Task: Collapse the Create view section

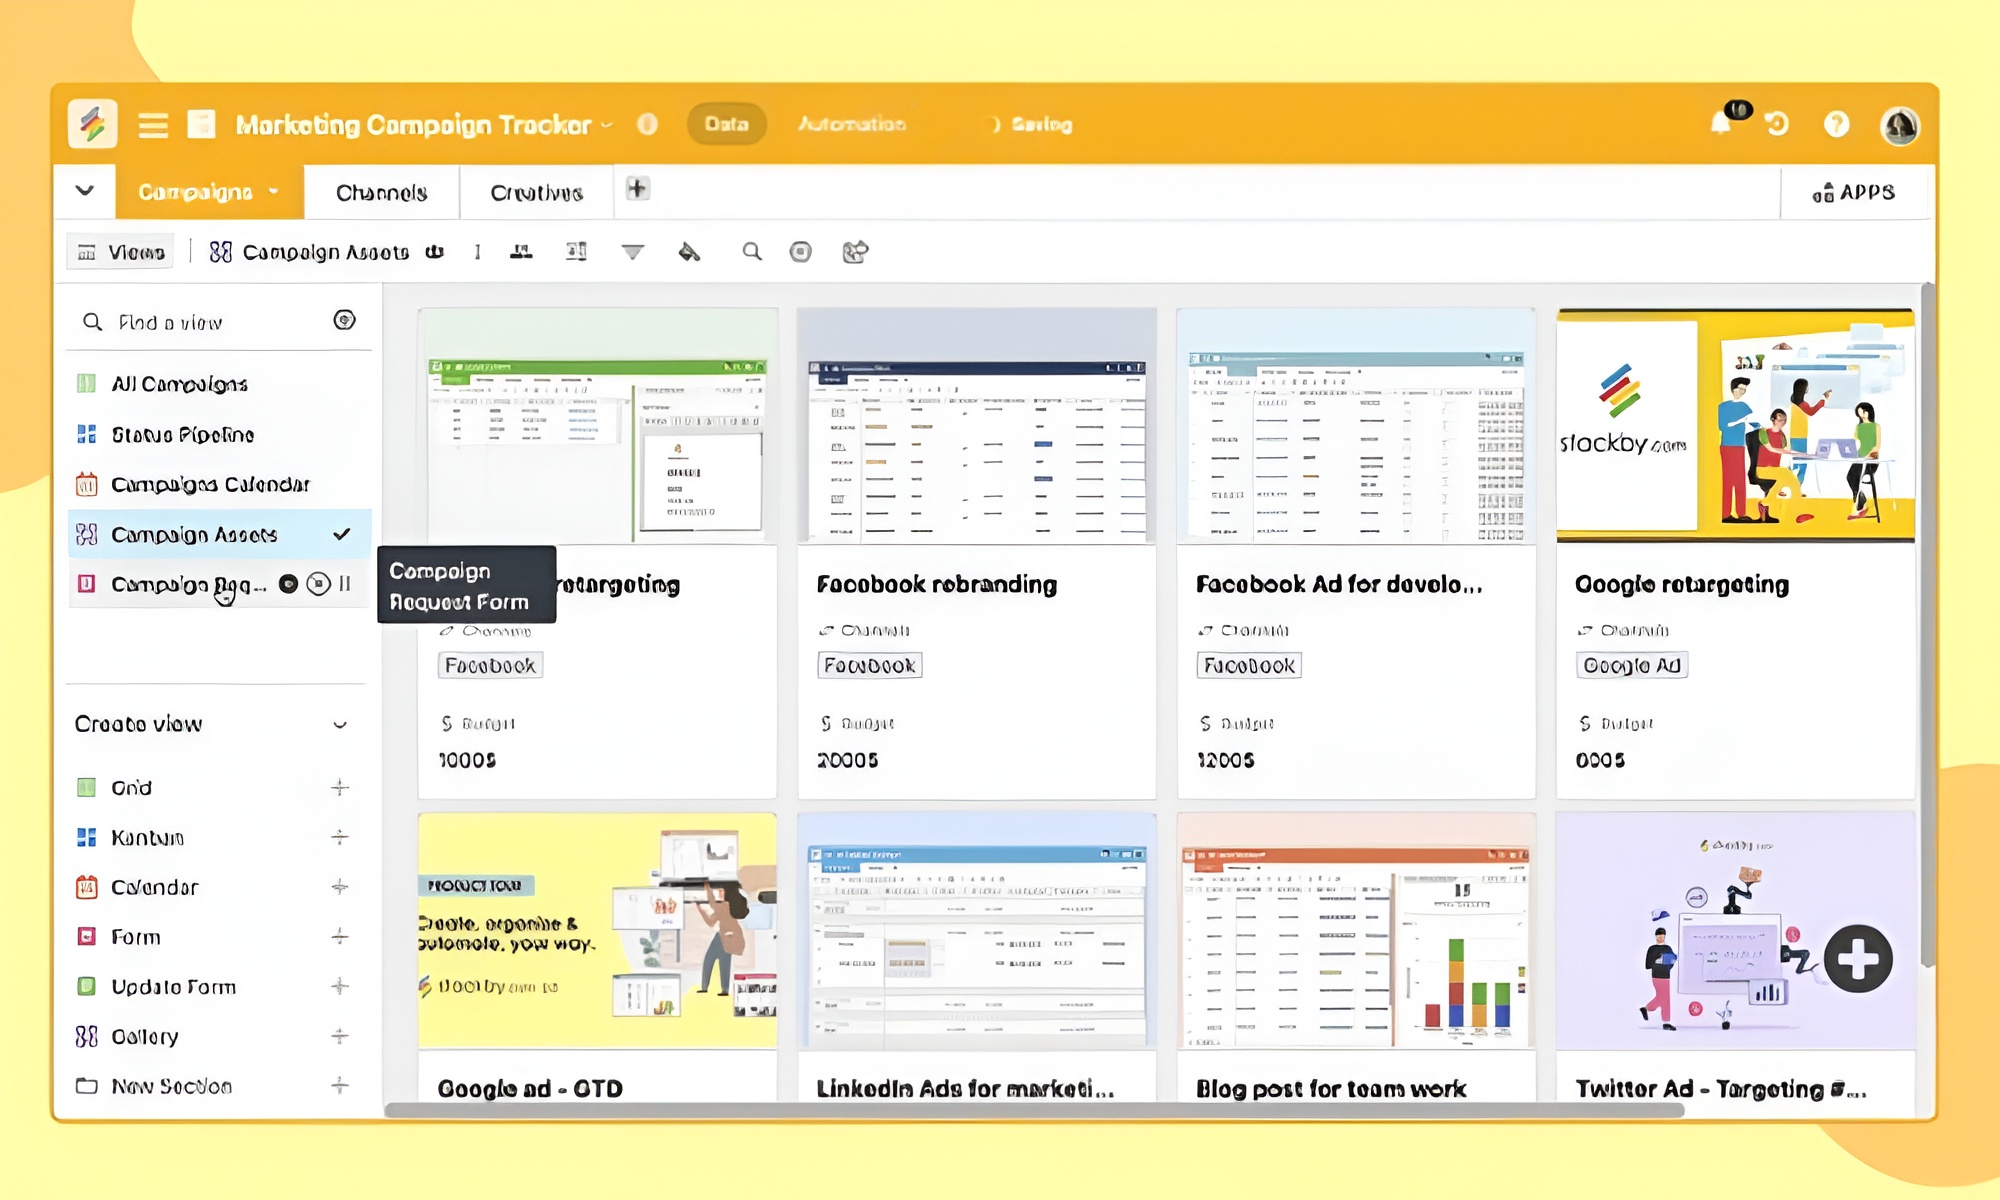Action: [x=340, y=725]
